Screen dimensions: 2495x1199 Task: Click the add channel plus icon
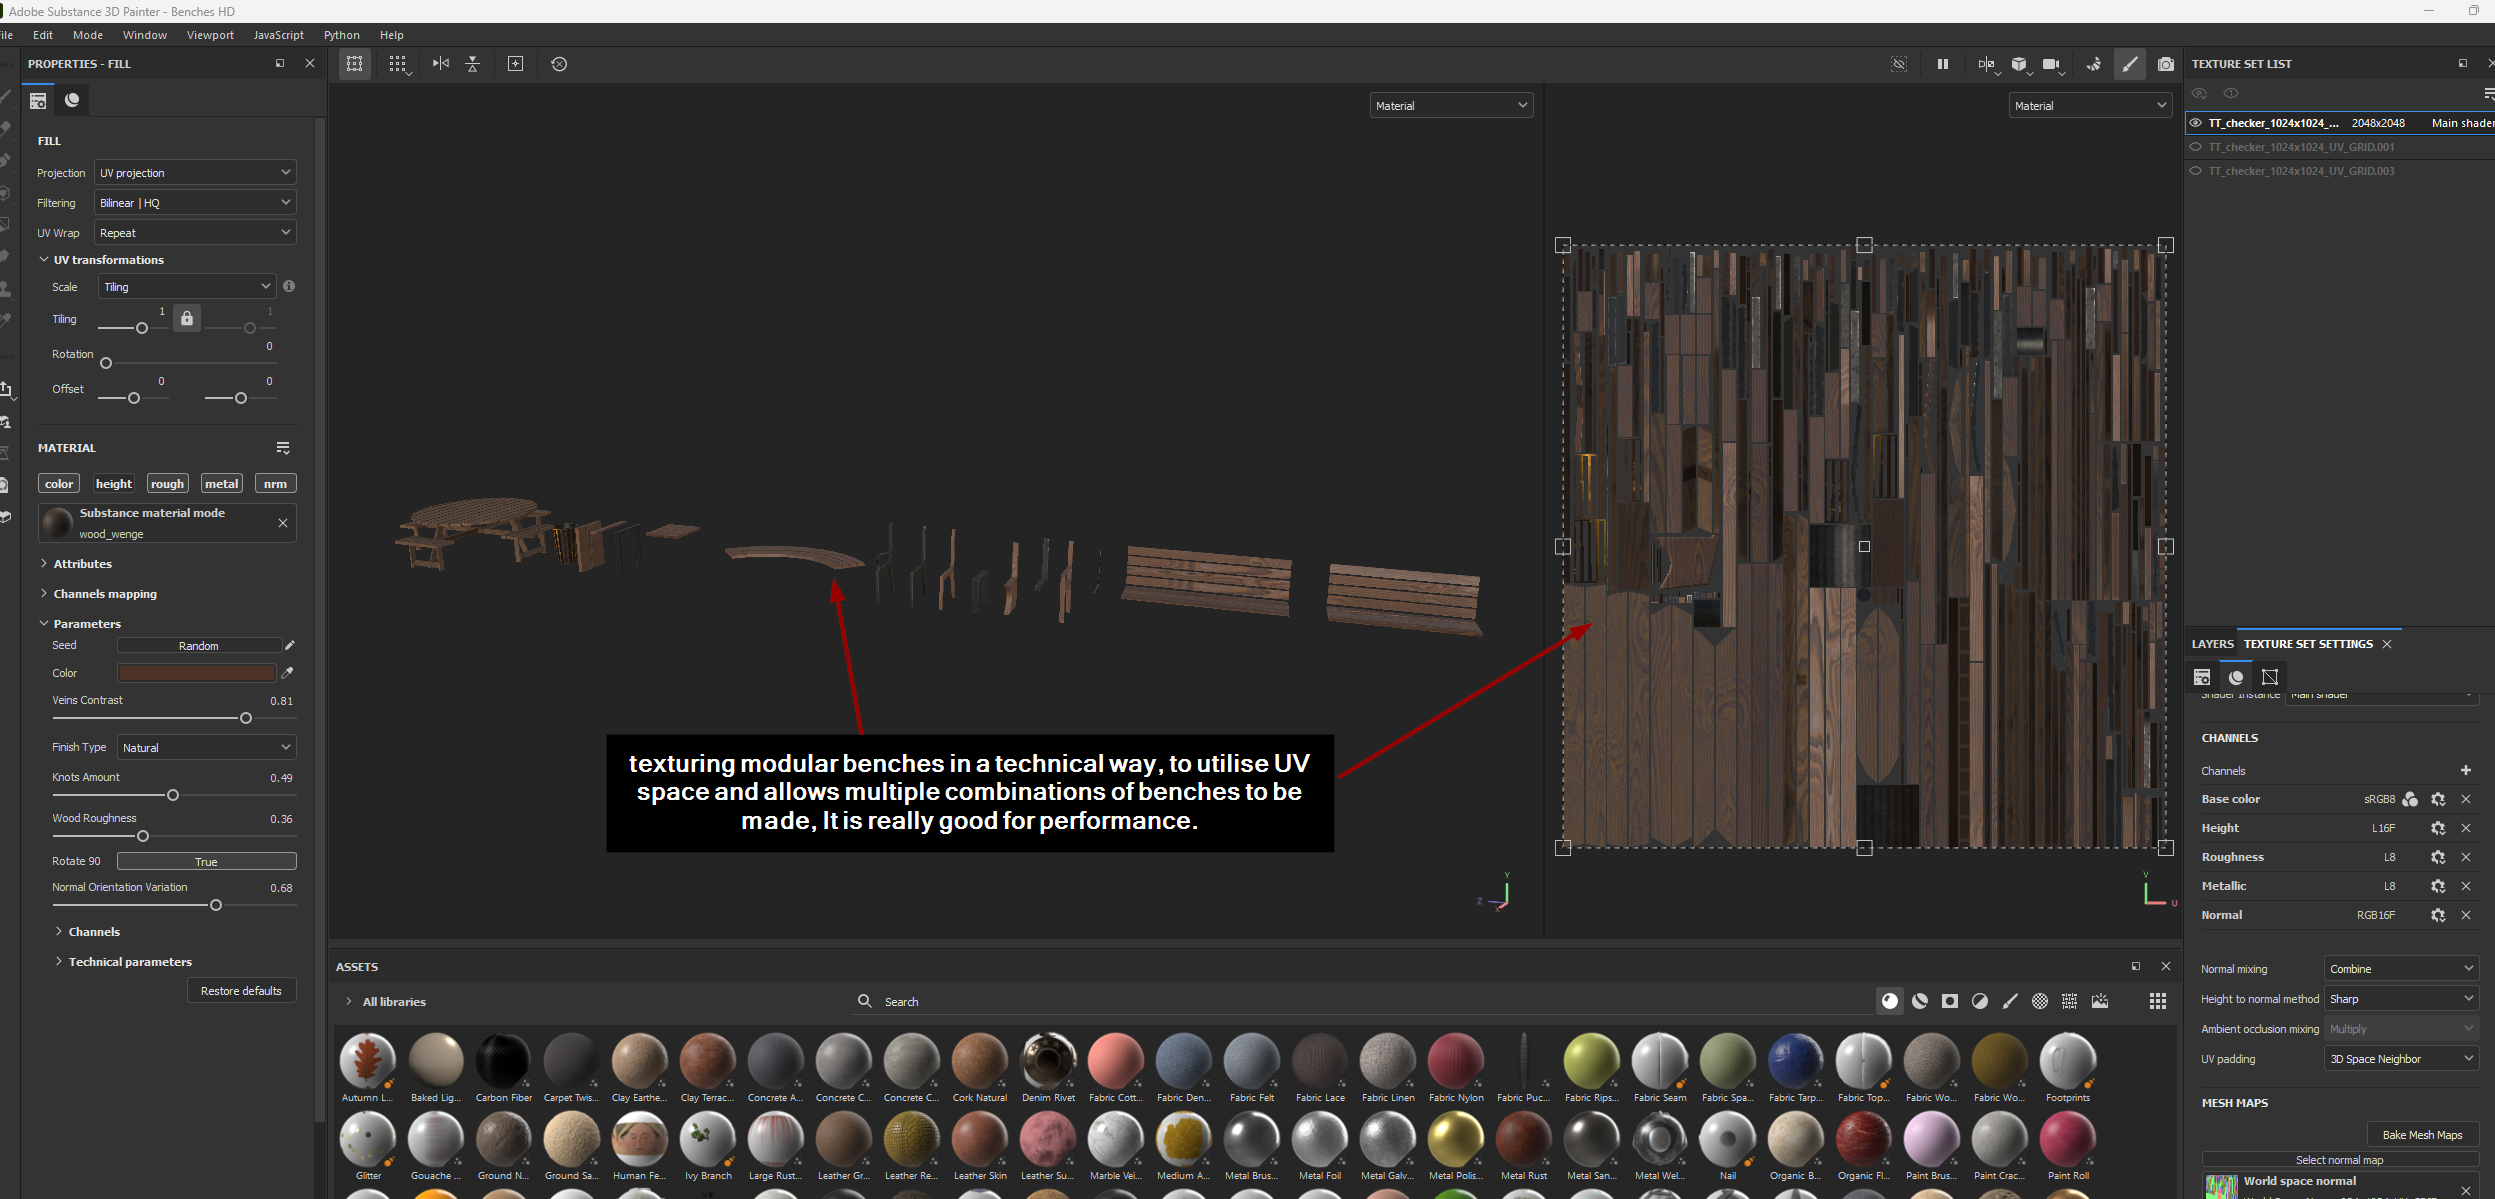[2465, 770]
